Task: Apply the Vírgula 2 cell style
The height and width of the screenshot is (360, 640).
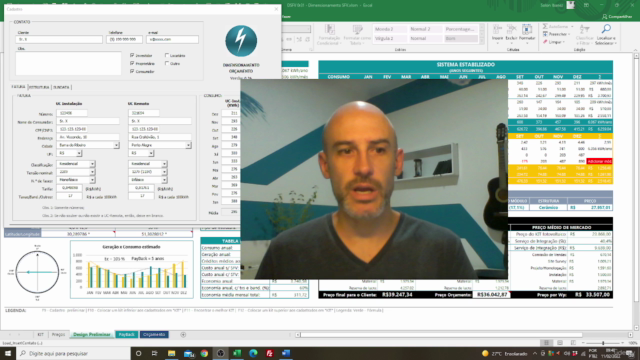Action: 389,38
